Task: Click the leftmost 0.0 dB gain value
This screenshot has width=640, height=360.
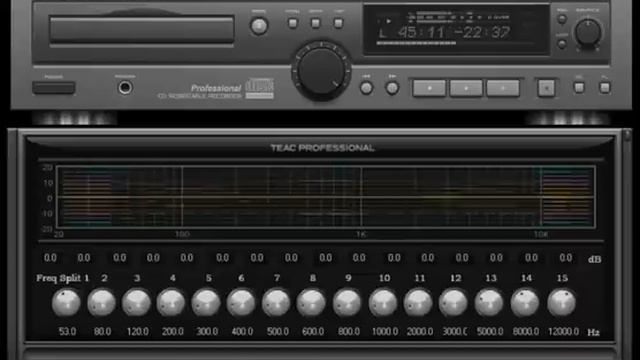Action: coord(50,258)
